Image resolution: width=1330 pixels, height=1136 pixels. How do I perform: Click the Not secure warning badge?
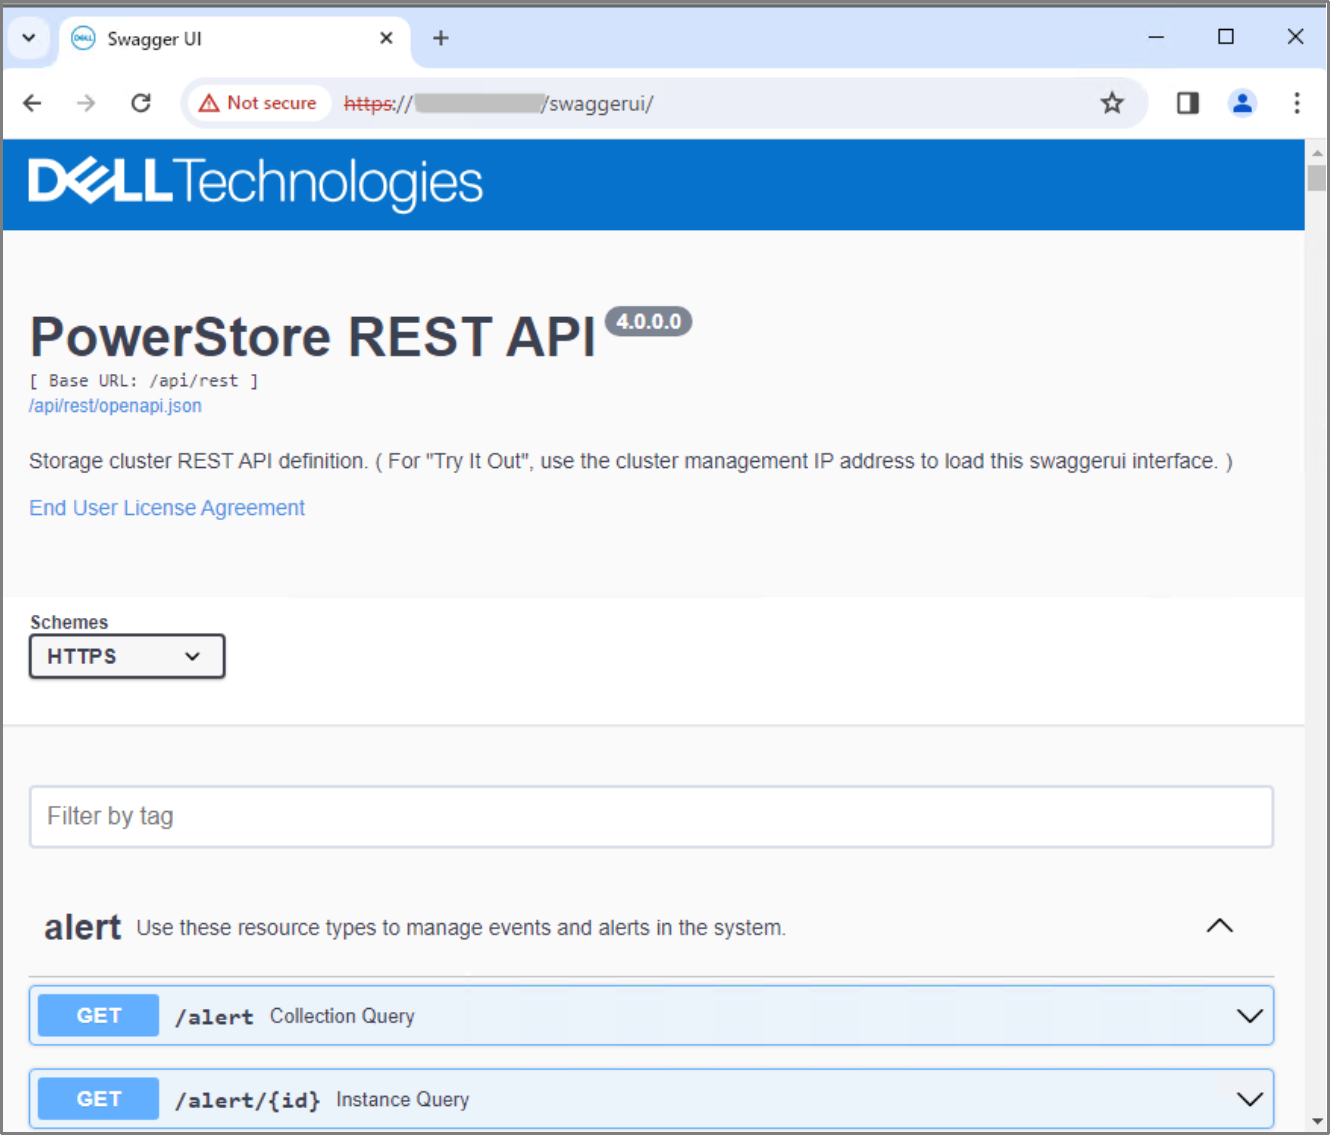[x=258, y=103]
